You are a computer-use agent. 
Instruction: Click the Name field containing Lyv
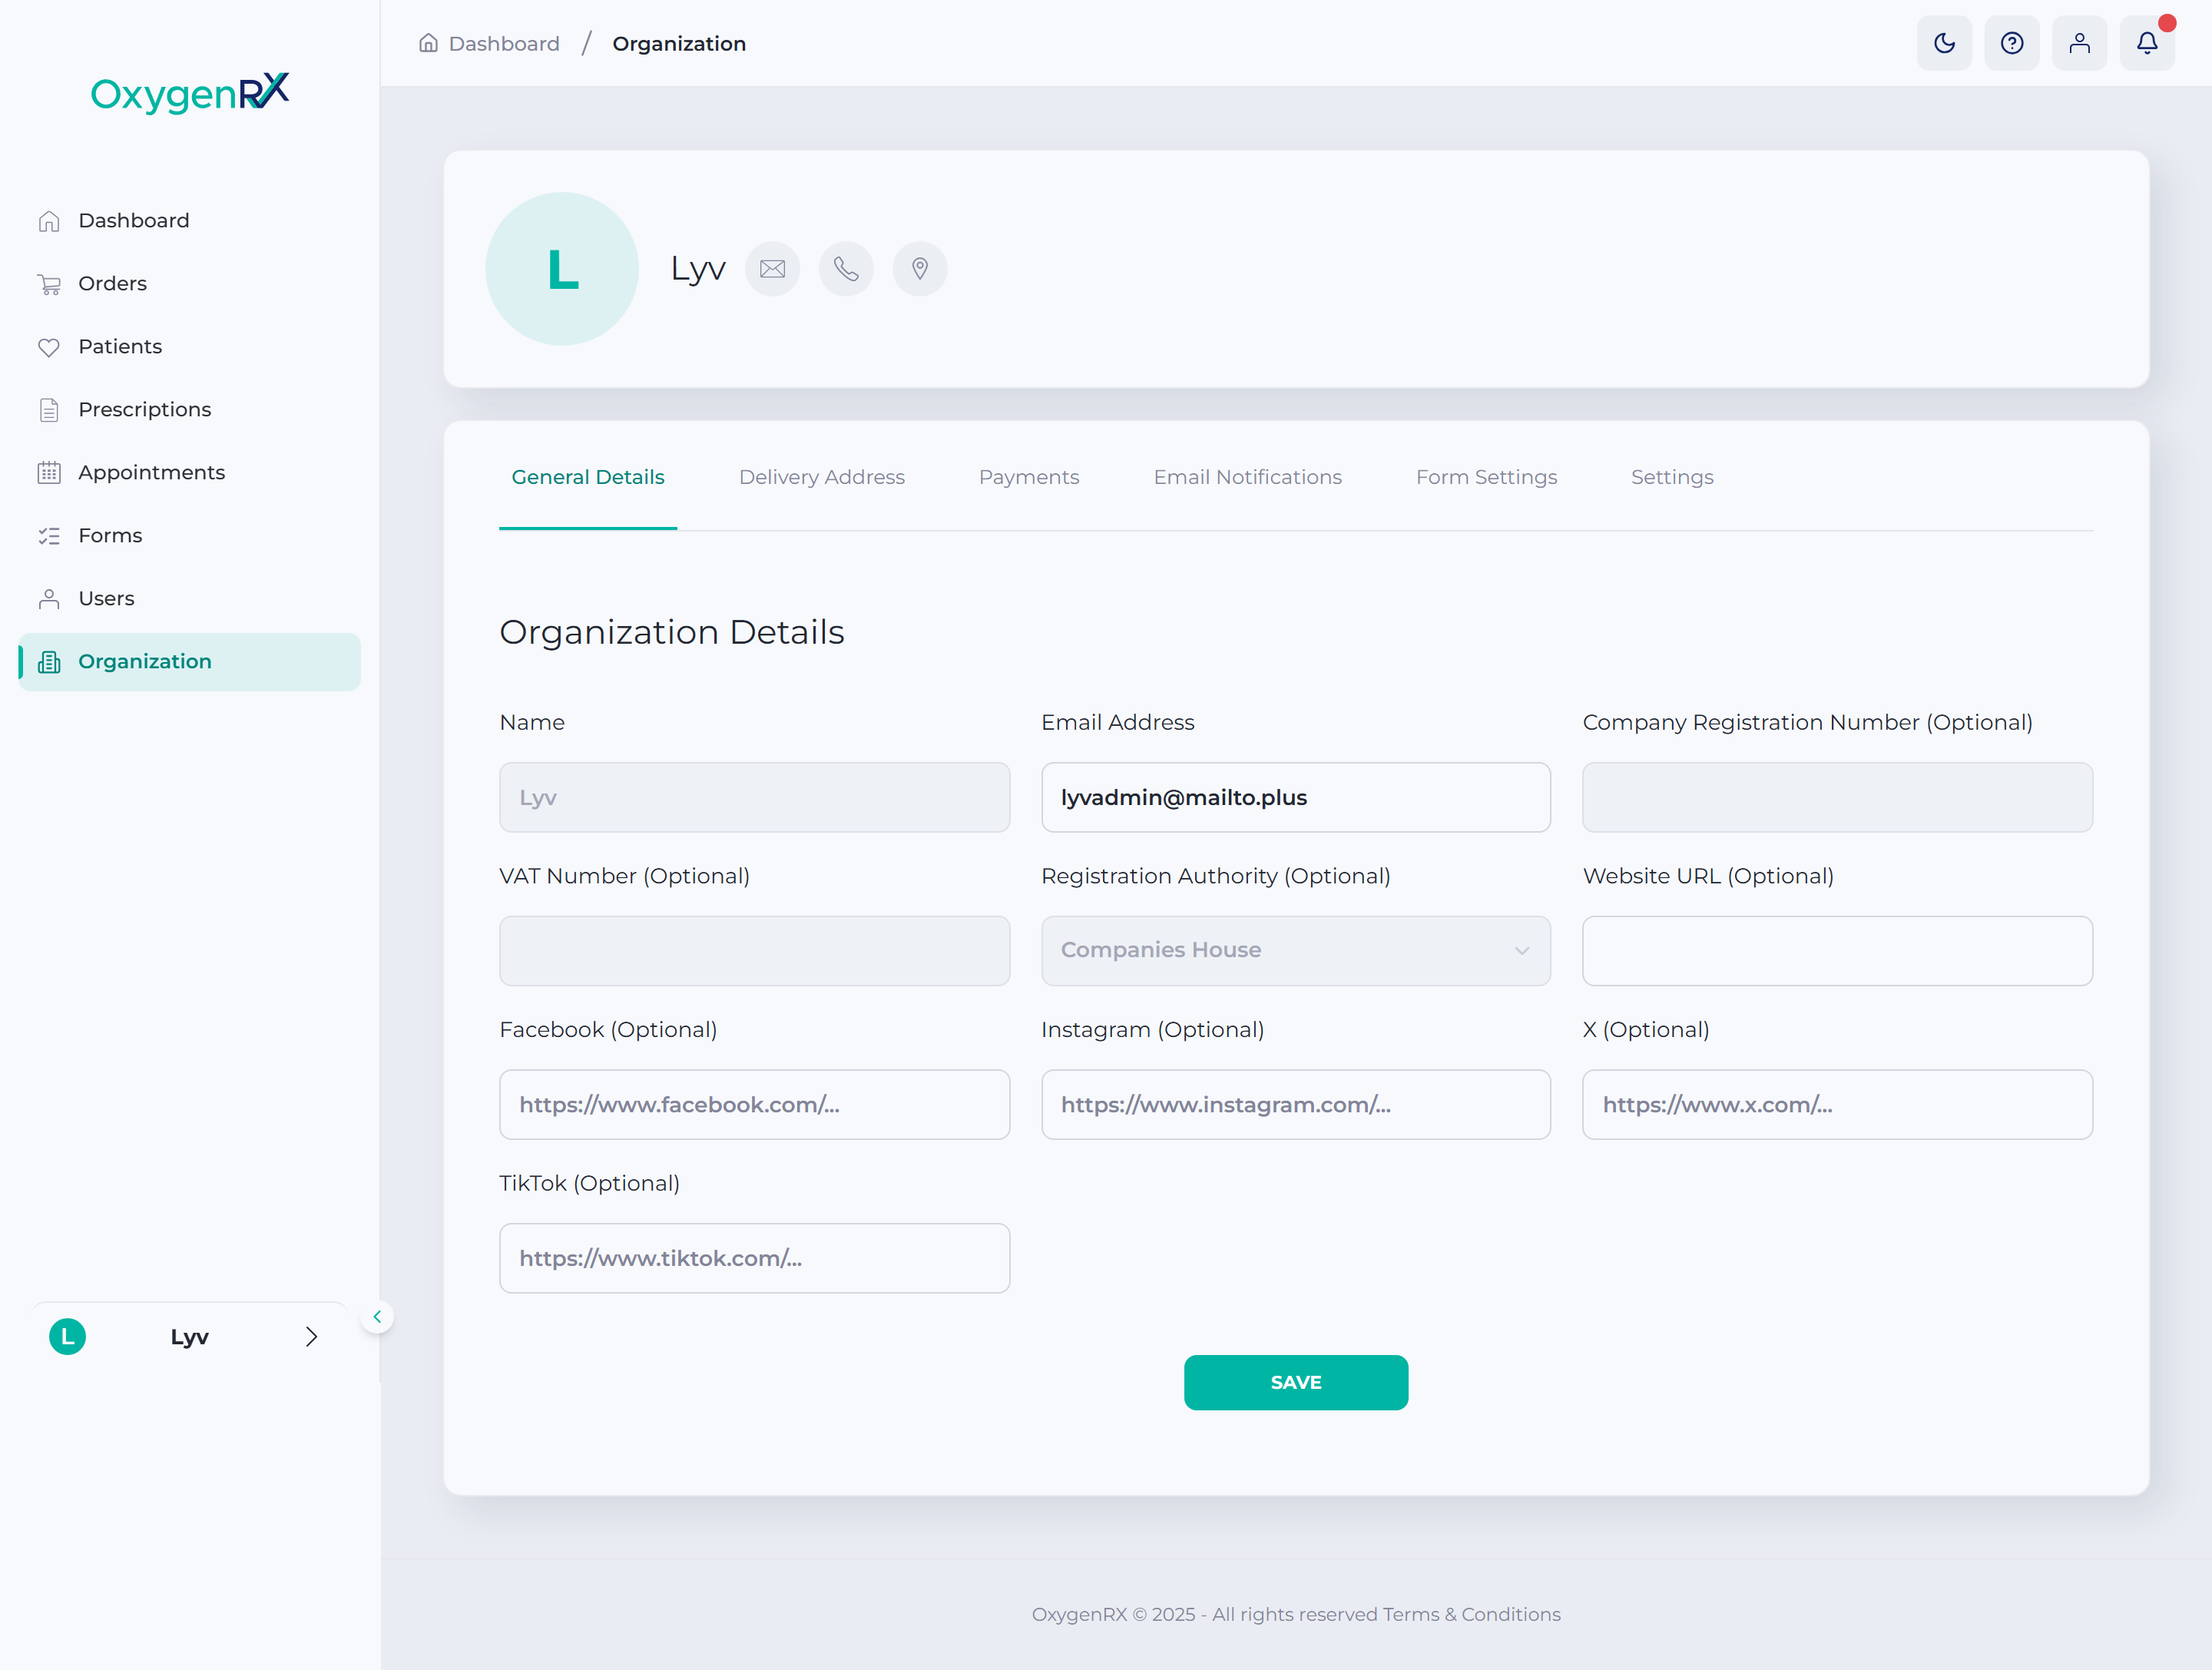pos(754,798)
